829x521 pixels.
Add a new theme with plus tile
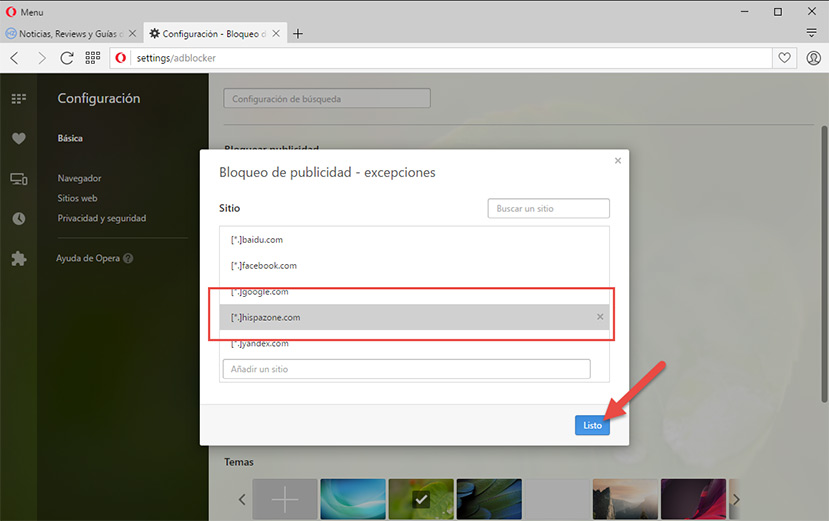[x=284, y=499]
